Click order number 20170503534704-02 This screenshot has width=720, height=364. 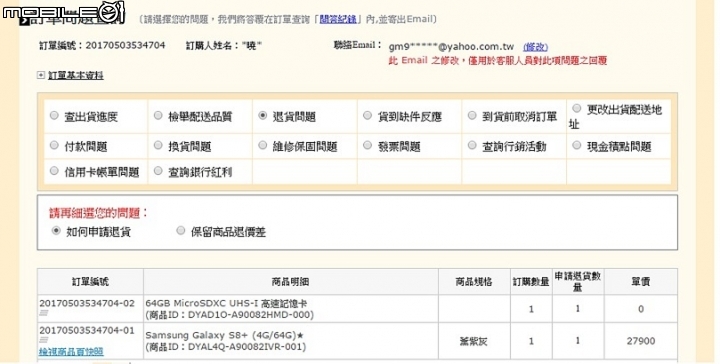(87, 303)
